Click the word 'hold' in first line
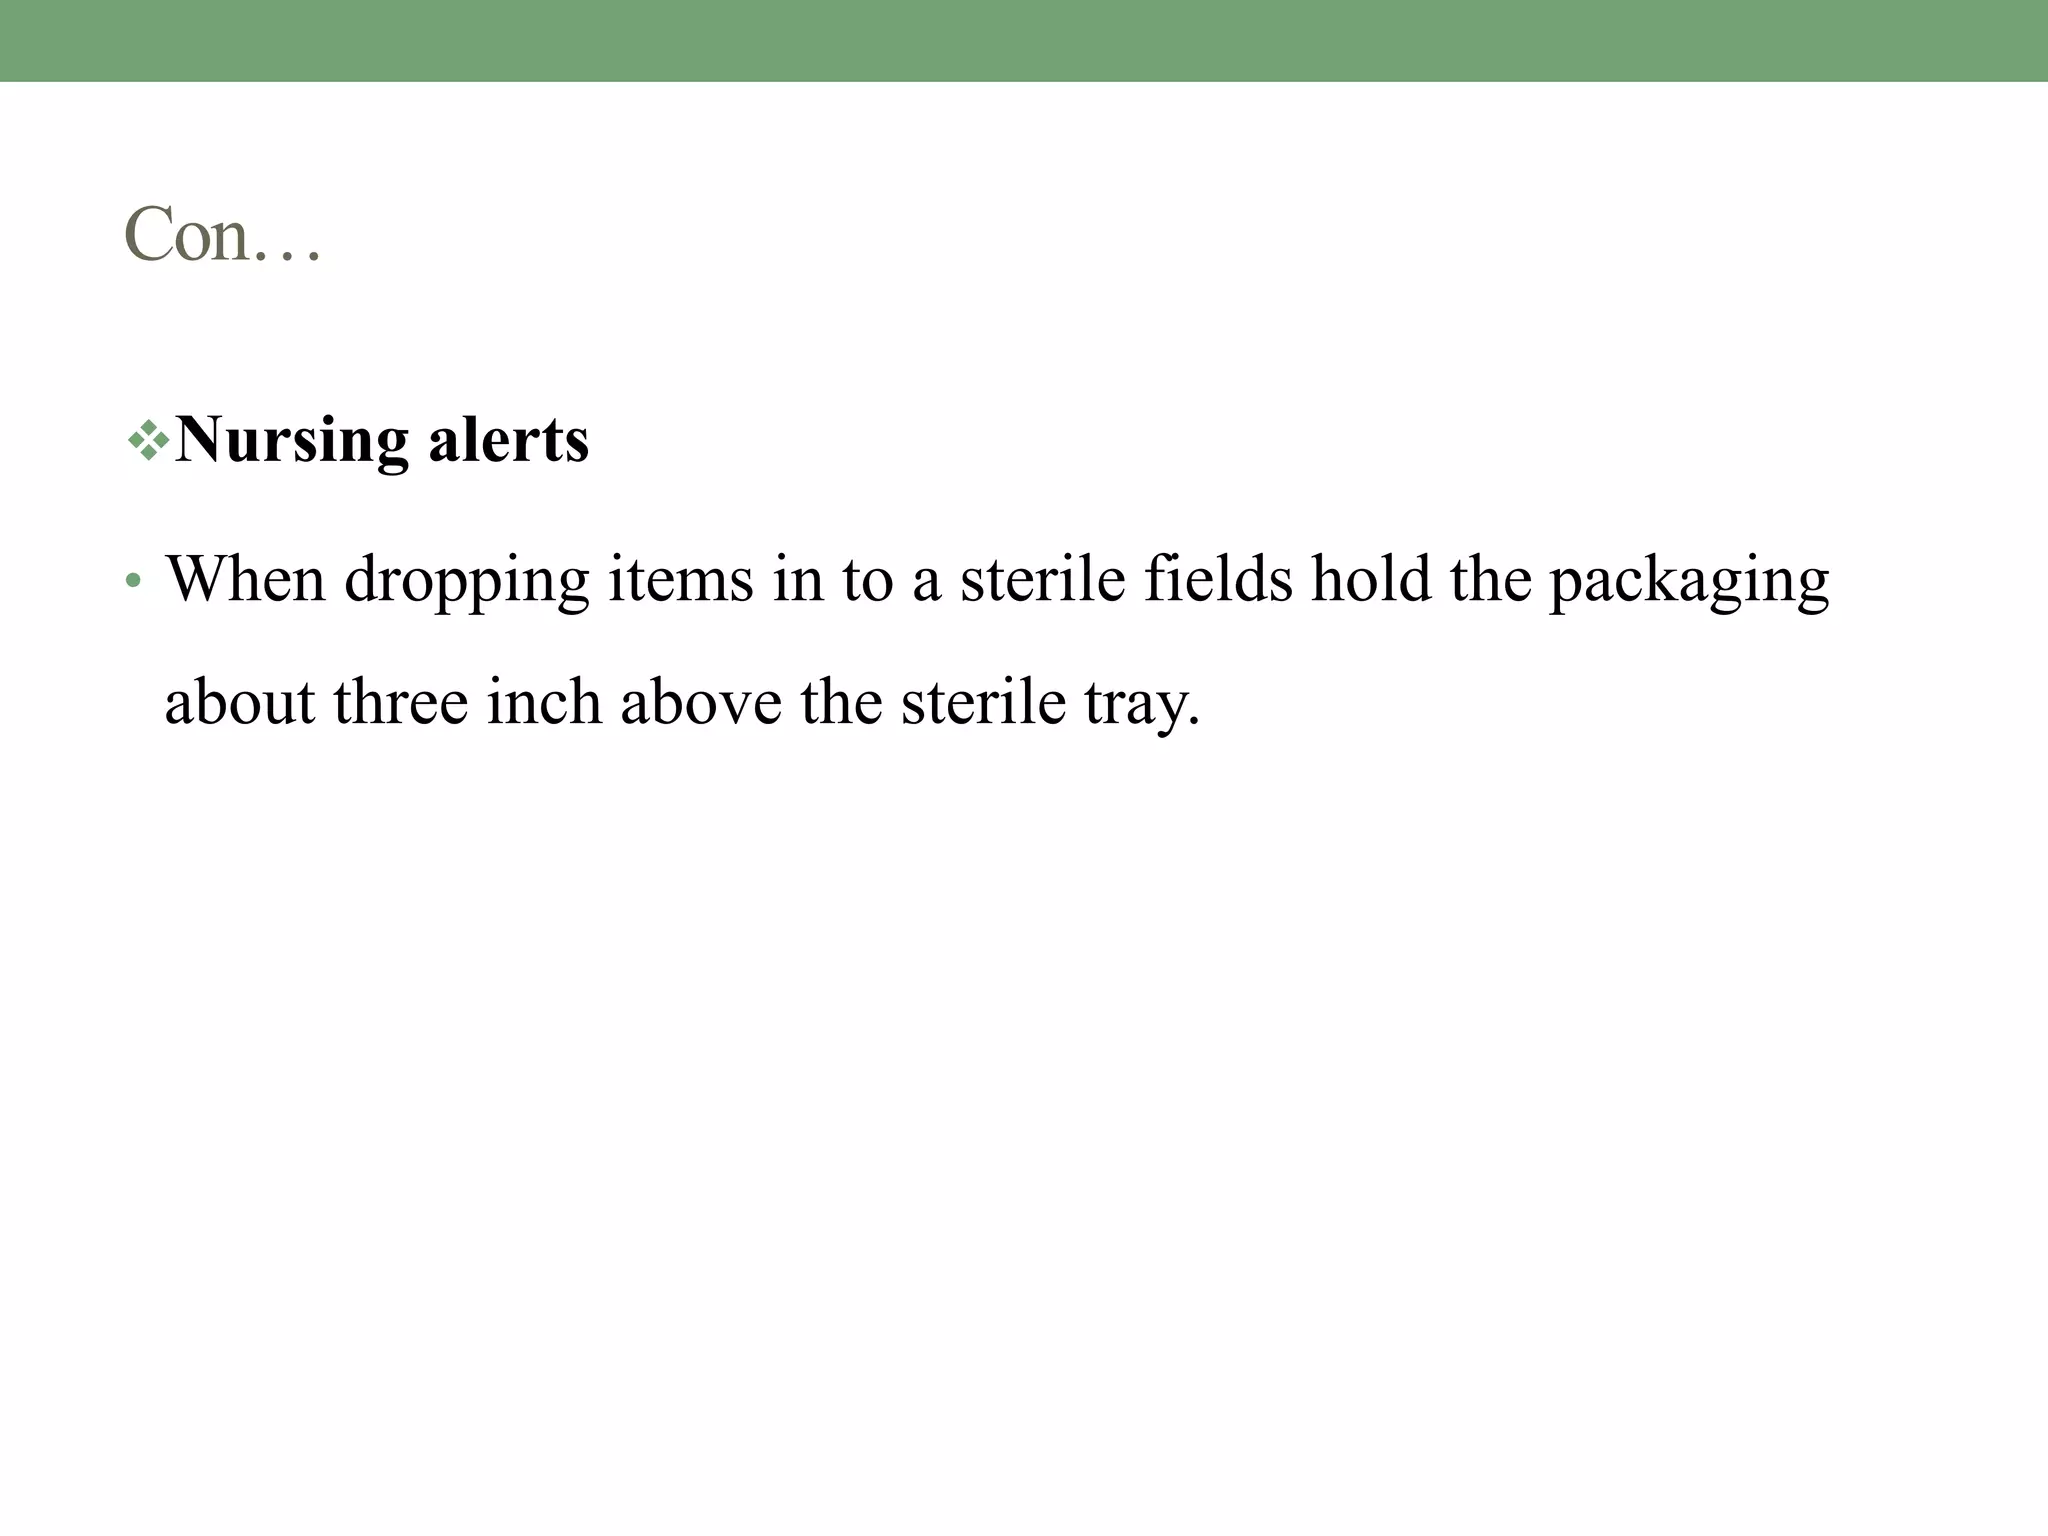Image resolution: width=2048 pixels, height=1536 pixels. coord(1371,579)
